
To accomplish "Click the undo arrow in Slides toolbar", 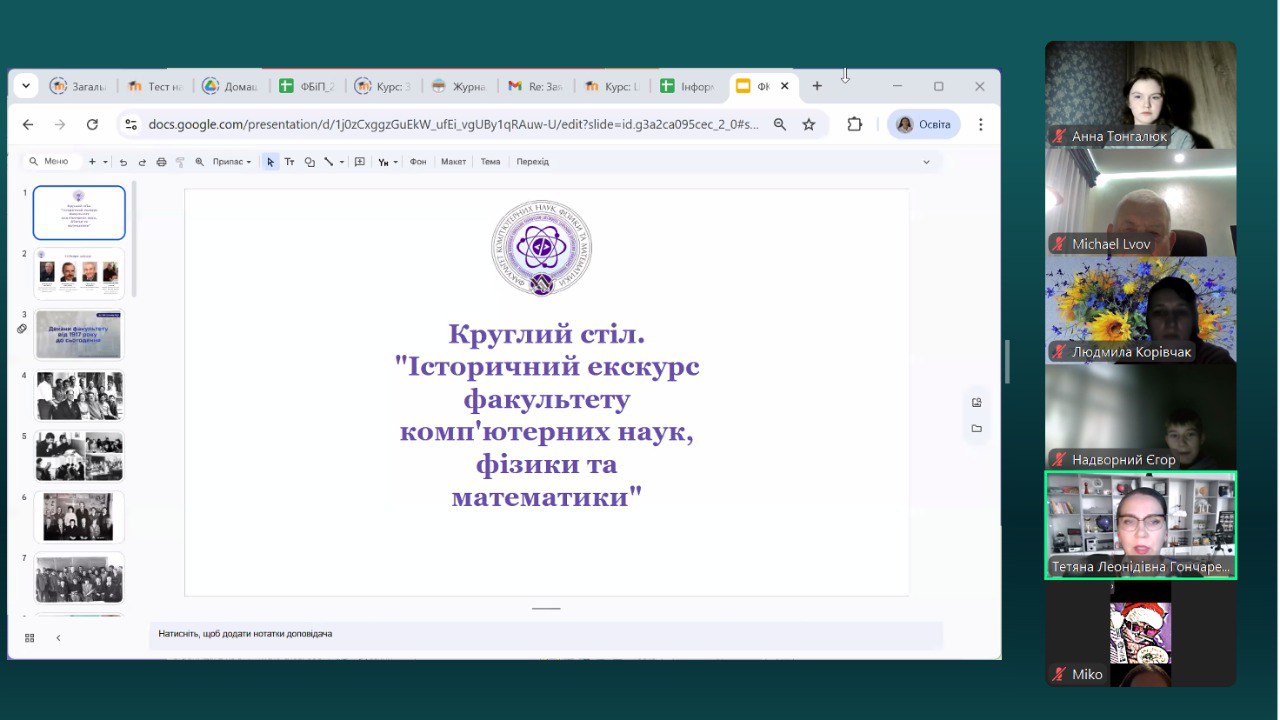I will click(x=123, y=162).
